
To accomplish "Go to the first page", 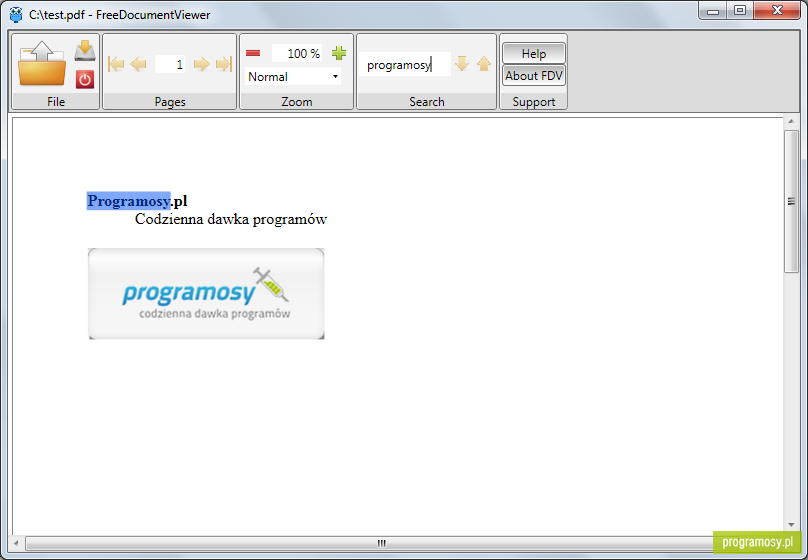I will pyautogui.click(x=116, y=64).
